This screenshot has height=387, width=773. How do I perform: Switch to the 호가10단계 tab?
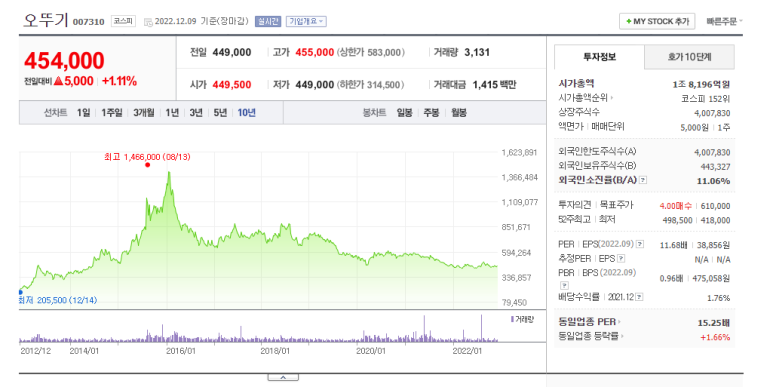689,57
